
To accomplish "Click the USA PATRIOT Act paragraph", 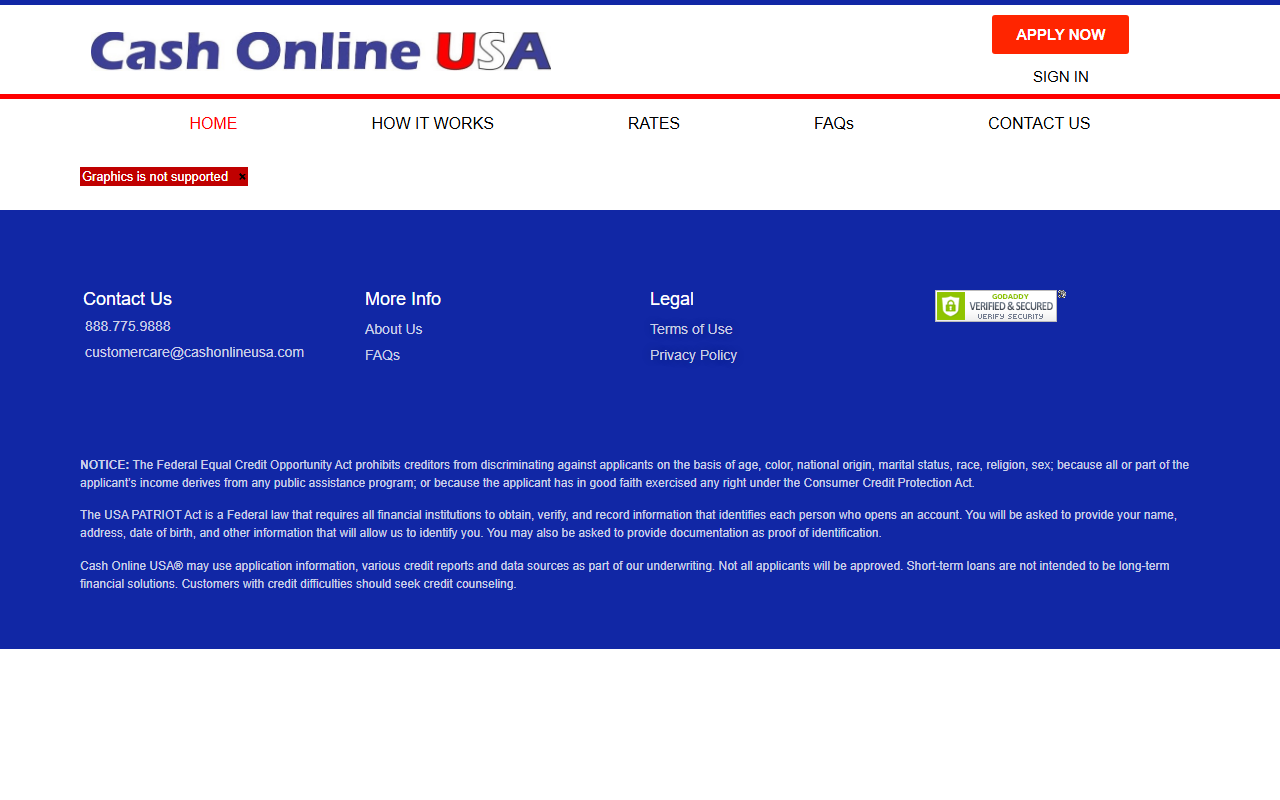I will click(629, 524).
